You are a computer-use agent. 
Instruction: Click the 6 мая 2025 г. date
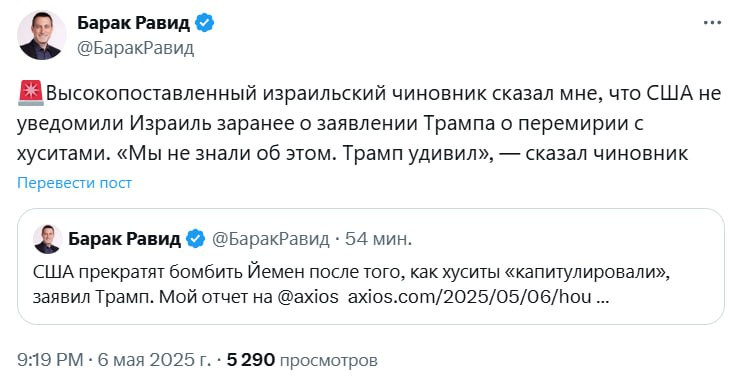(154, 360)
